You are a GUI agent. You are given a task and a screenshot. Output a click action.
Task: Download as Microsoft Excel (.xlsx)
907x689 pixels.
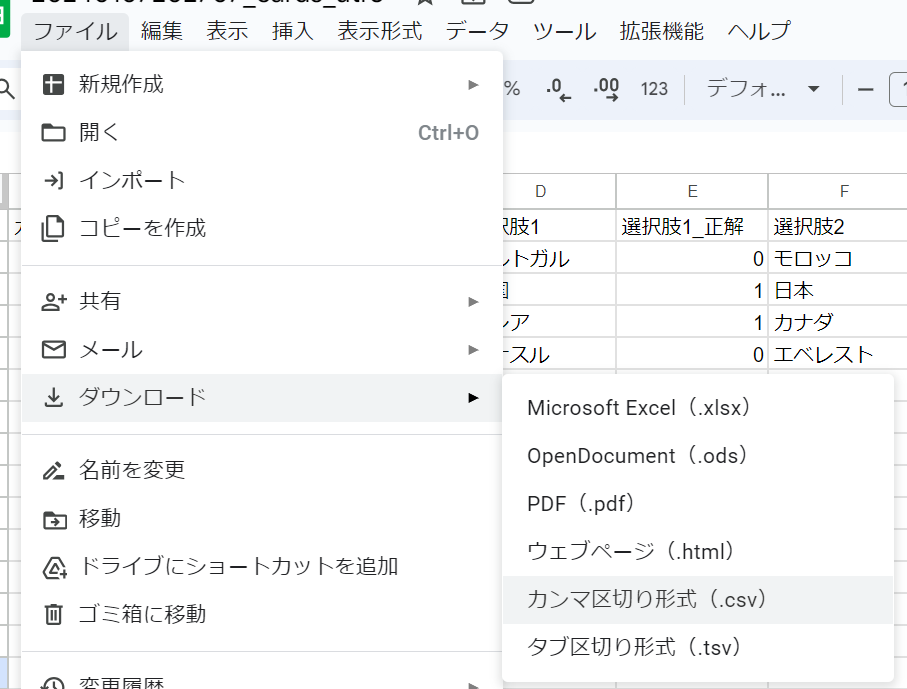[x=698, y=408]
